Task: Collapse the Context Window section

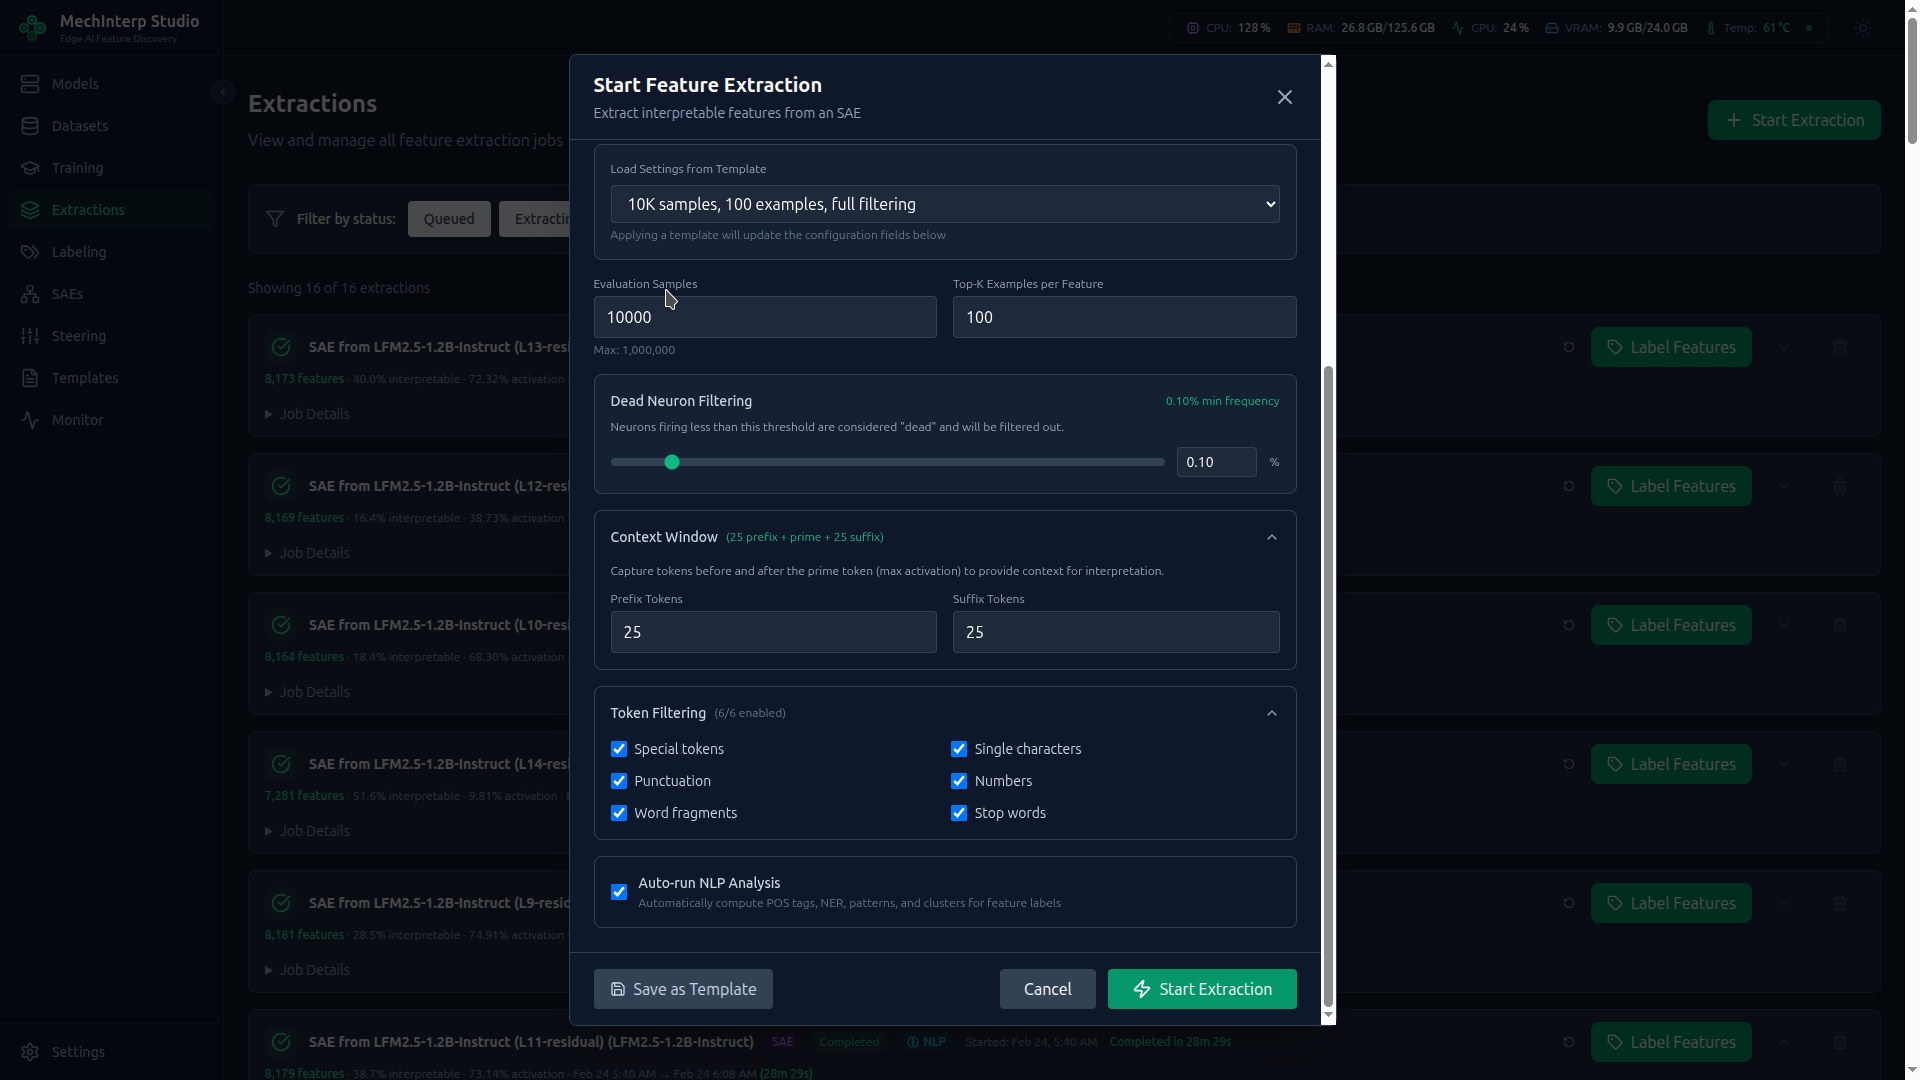Action: coord(1272,537)
